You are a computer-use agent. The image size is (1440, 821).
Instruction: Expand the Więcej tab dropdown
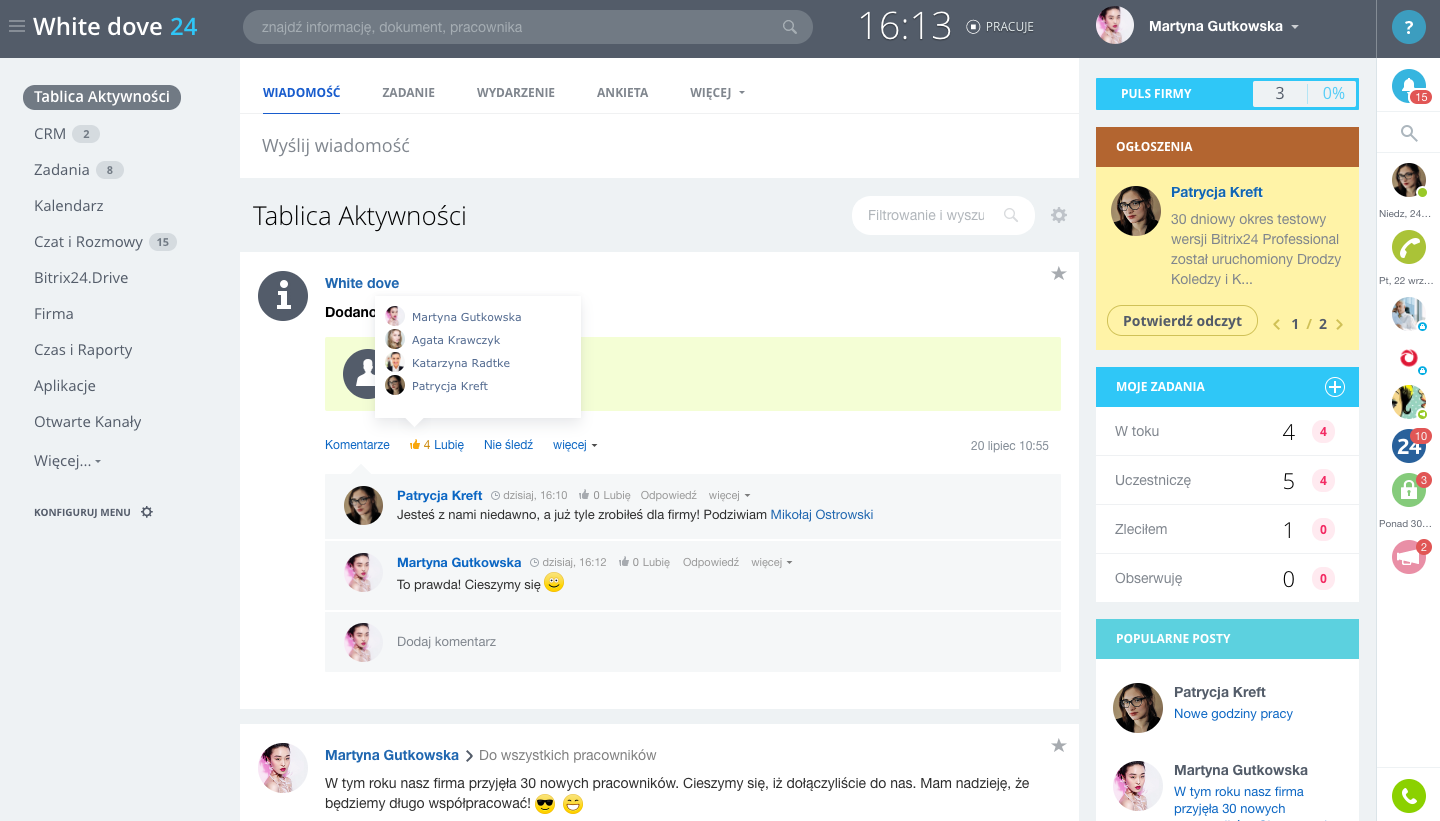tap(717, 93)
